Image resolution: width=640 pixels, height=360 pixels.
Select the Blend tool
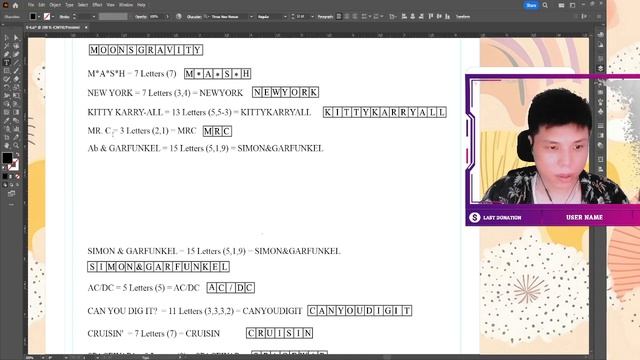tap(16, 120)
